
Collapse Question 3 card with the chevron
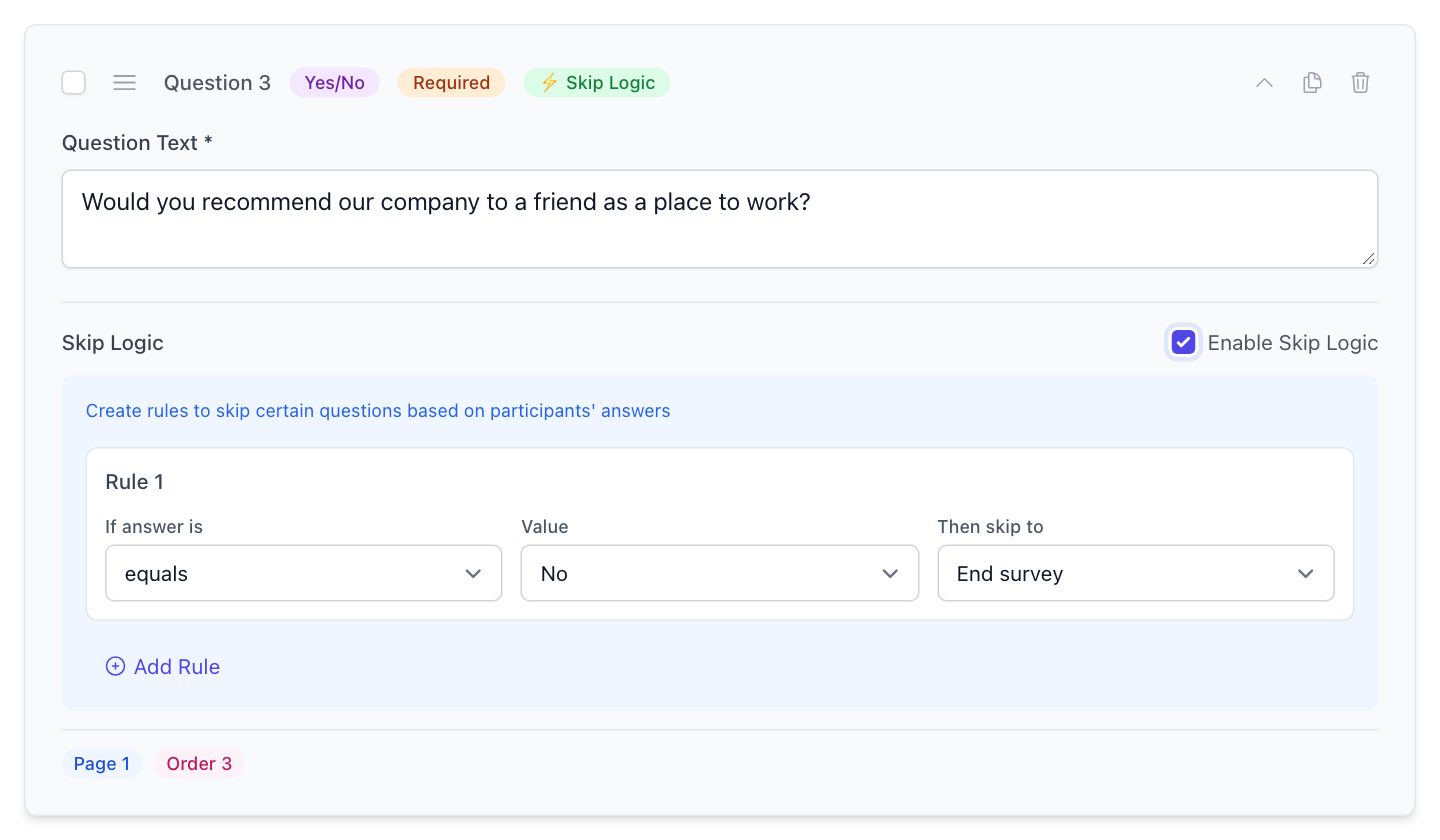1264,83
